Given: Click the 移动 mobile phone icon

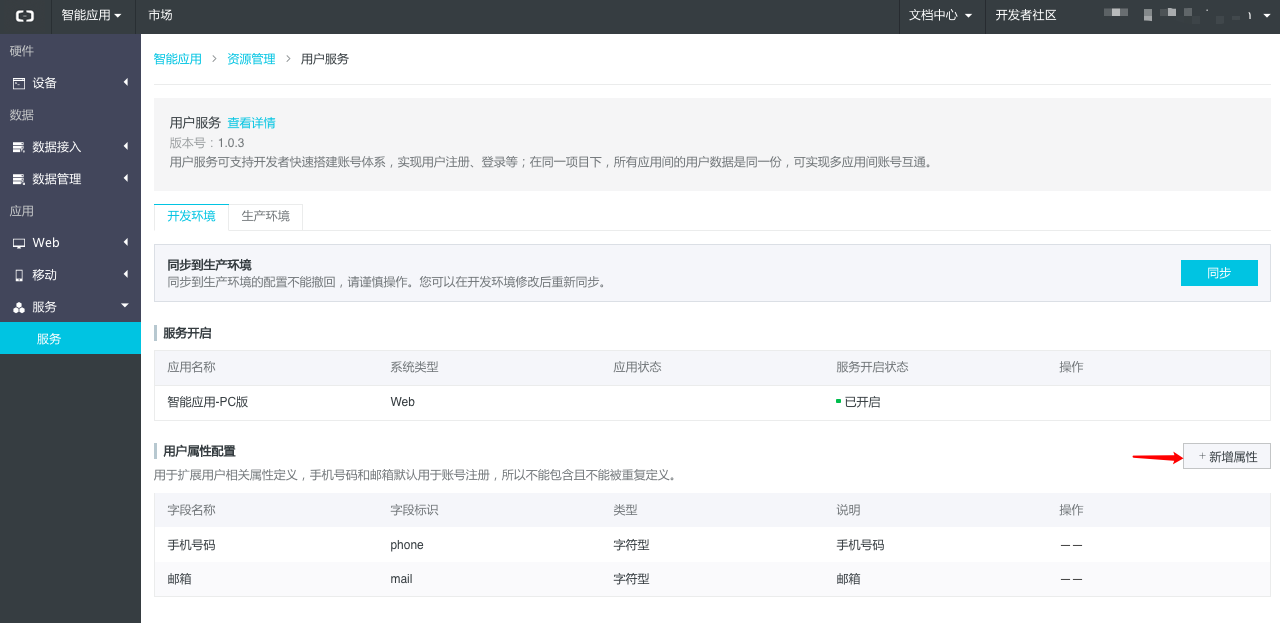Looking at the screenshot, I should point(19,276).
